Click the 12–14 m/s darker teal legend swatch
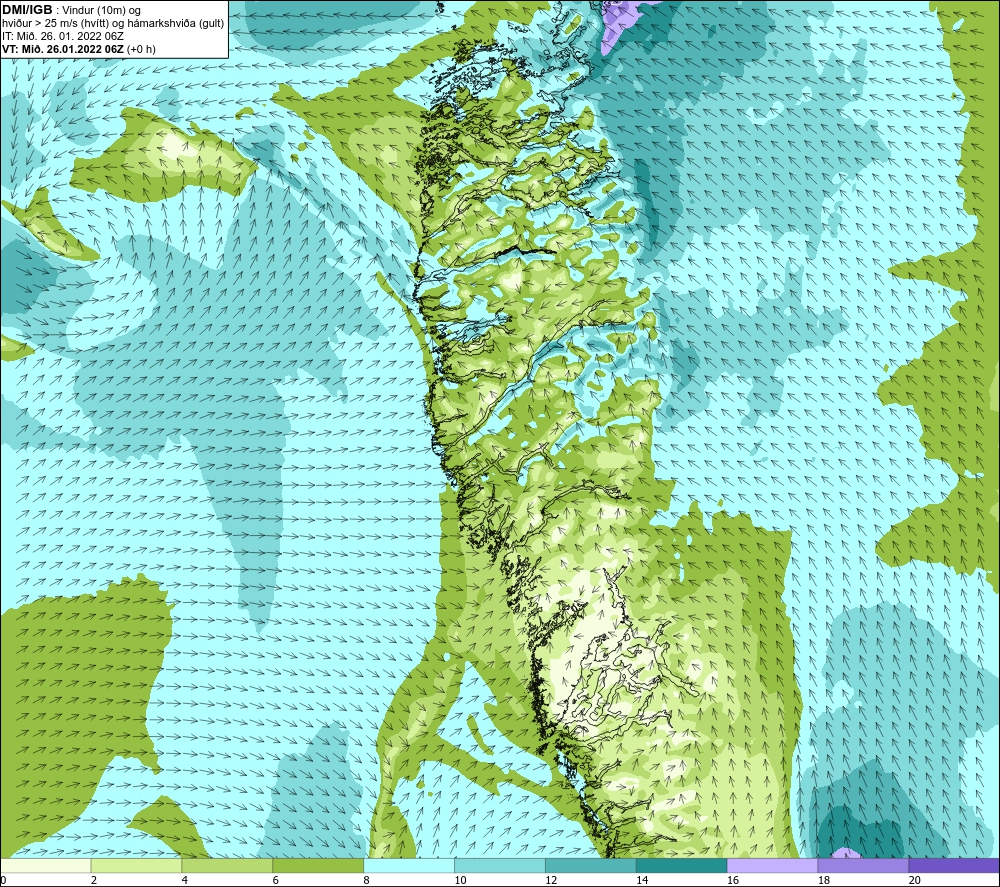 pyautogui.click(x=591, y=865)
